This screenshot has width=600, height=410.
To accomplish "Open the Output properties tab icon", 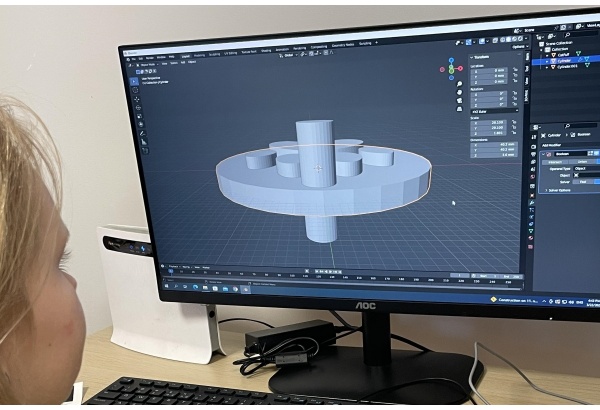I will click(533, 154).
